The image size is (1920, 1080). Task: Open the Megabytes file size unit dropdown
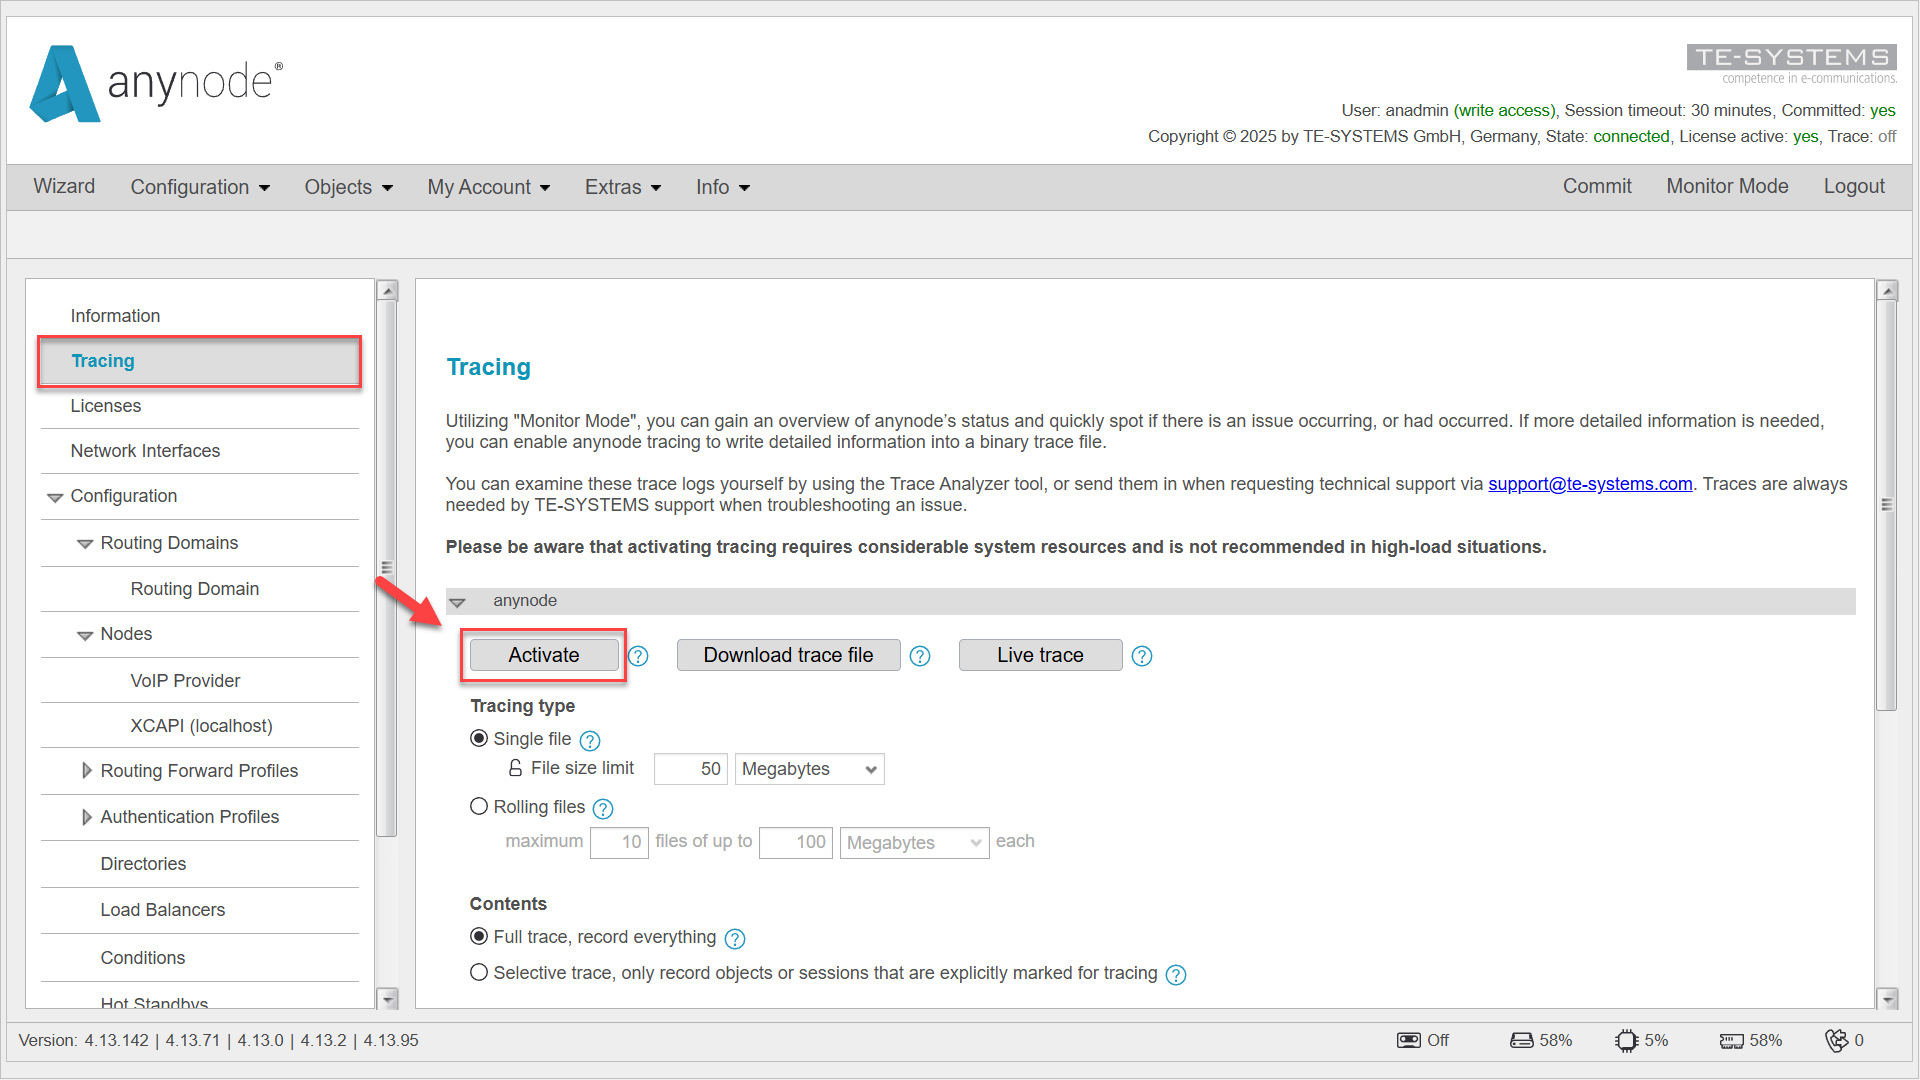point(809,769)
